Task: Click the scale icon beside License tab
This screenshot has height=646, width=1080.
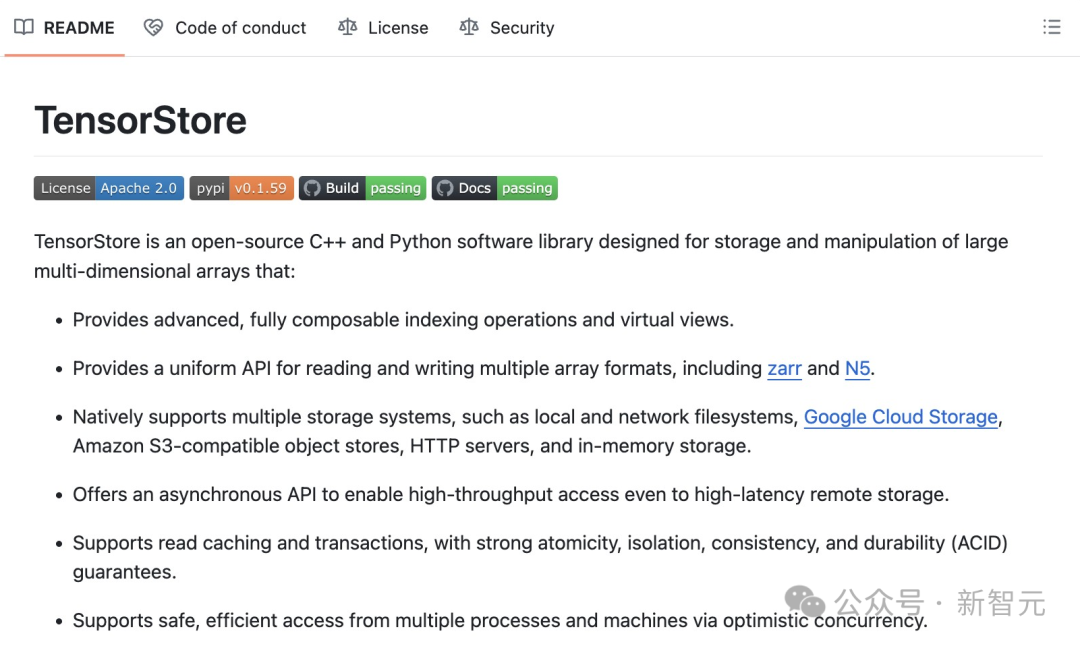Action: tap(347, 27)
